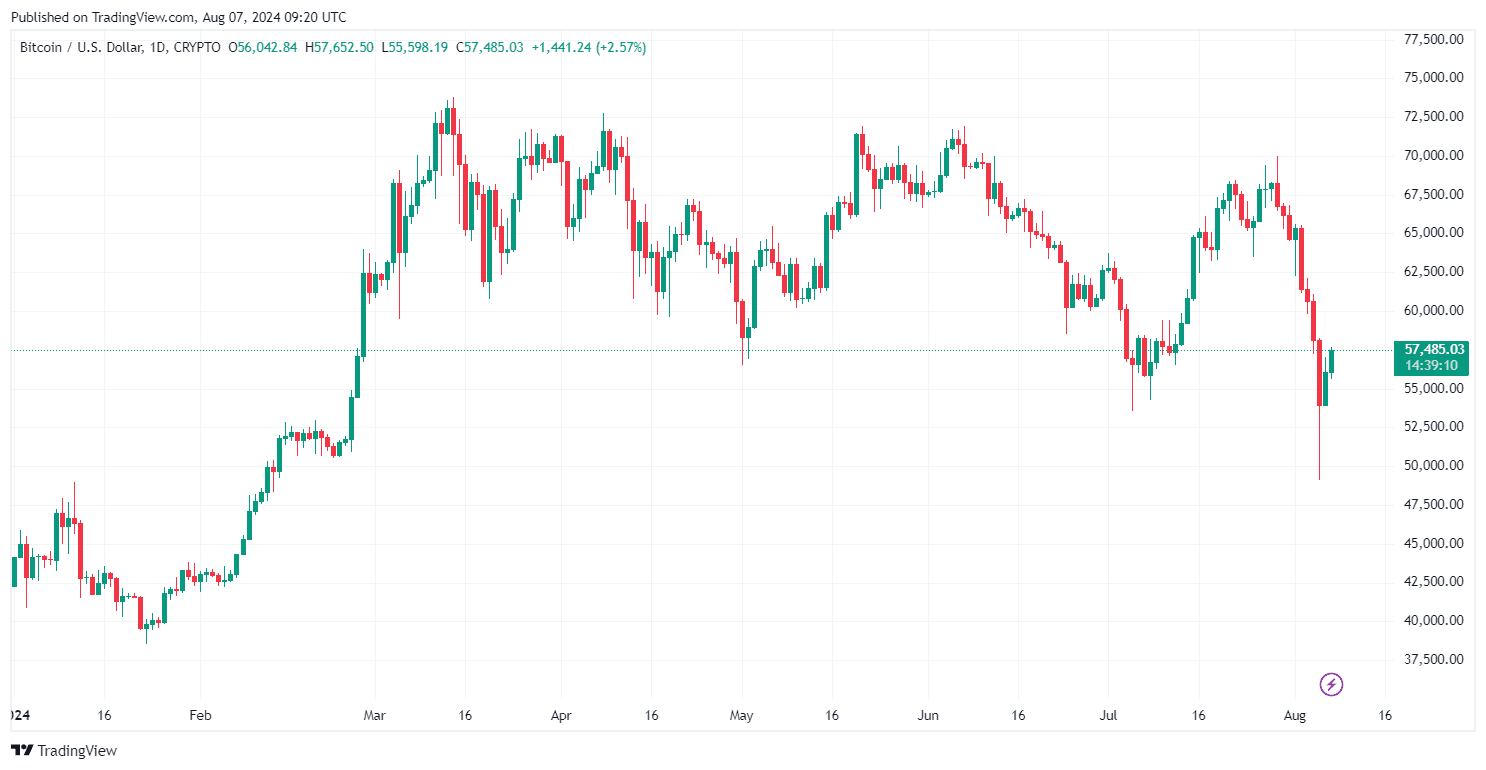
Task: Click the 'Apr' date axis label
Action: [x=561, y=716]
